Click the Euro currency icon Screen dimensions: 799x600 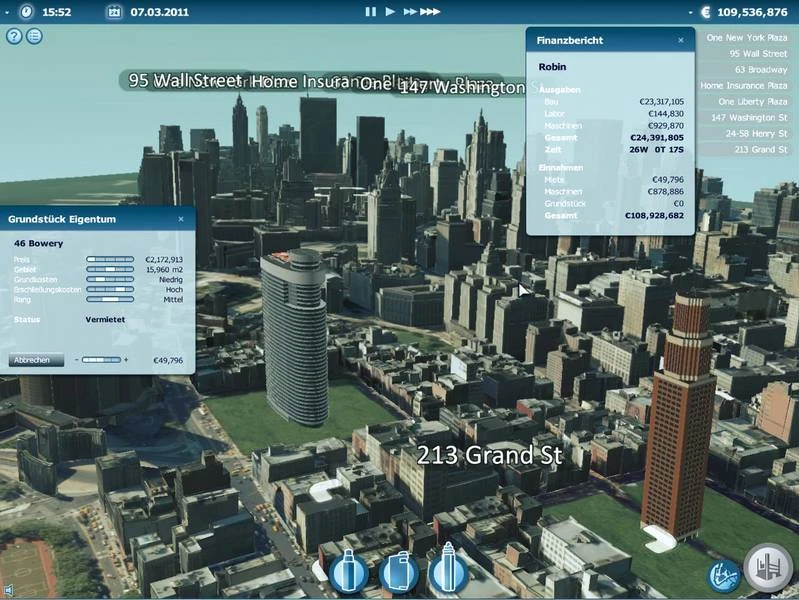706,12
